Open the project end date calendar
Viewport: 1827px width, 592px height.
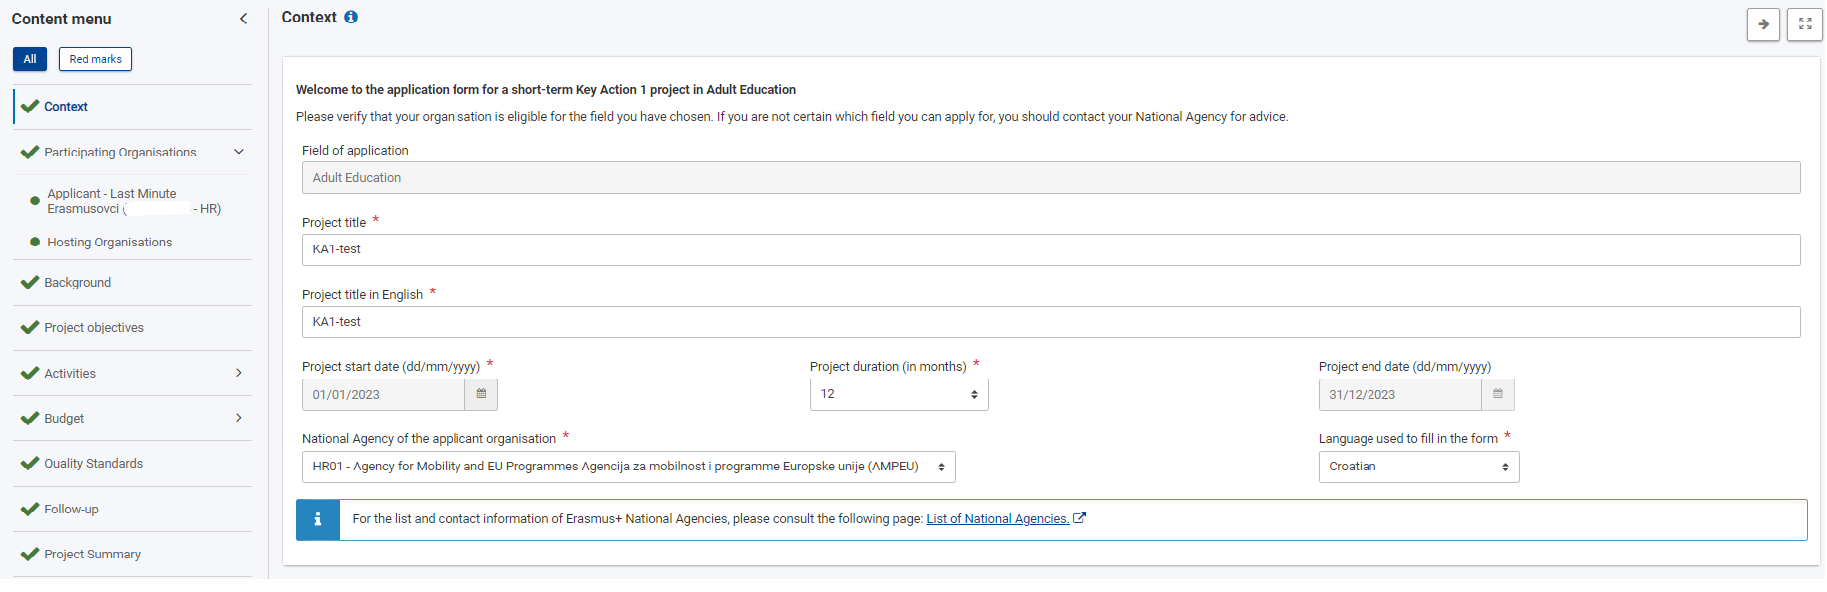(1497, 394)
